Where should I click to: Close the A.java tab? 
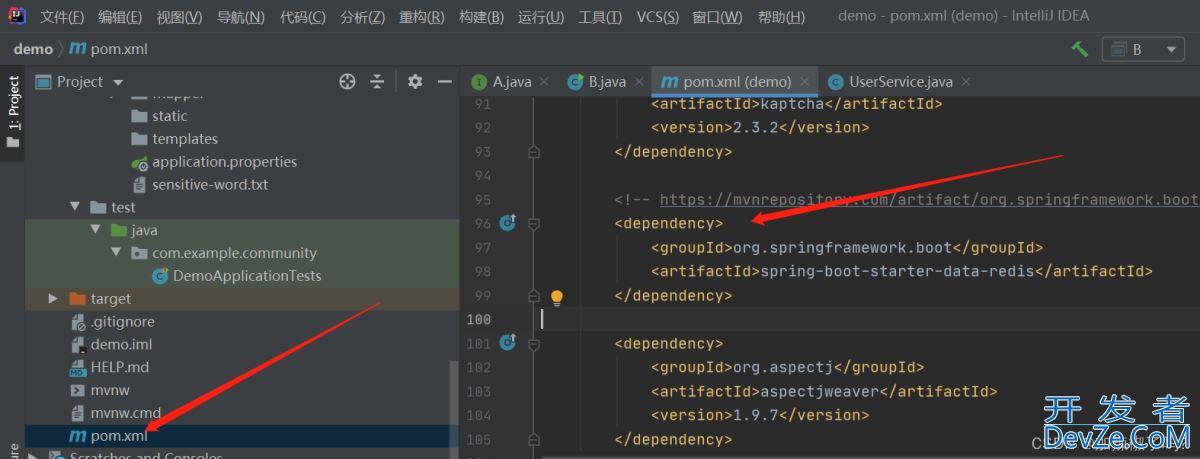pos(543,82)
